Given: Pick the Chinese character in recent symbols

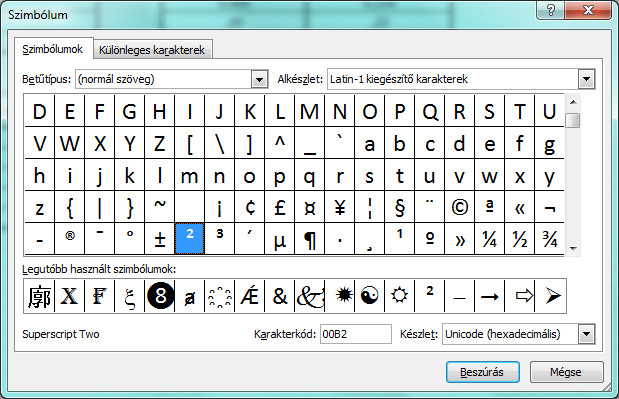Looking at the screenshot, I should point(39,296).
